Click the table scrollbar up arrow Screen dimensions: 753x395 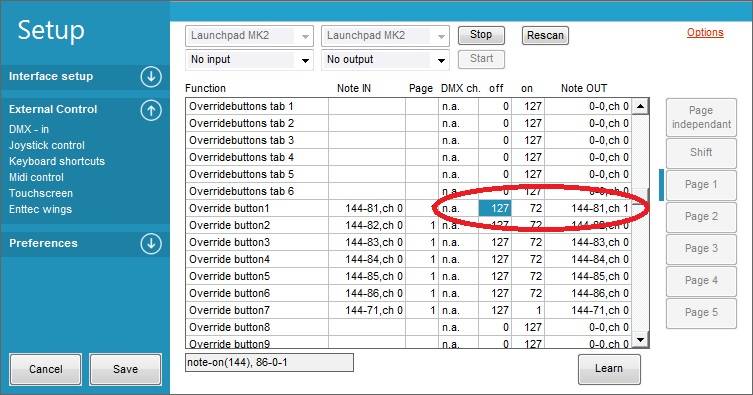(x=640, y=106)
